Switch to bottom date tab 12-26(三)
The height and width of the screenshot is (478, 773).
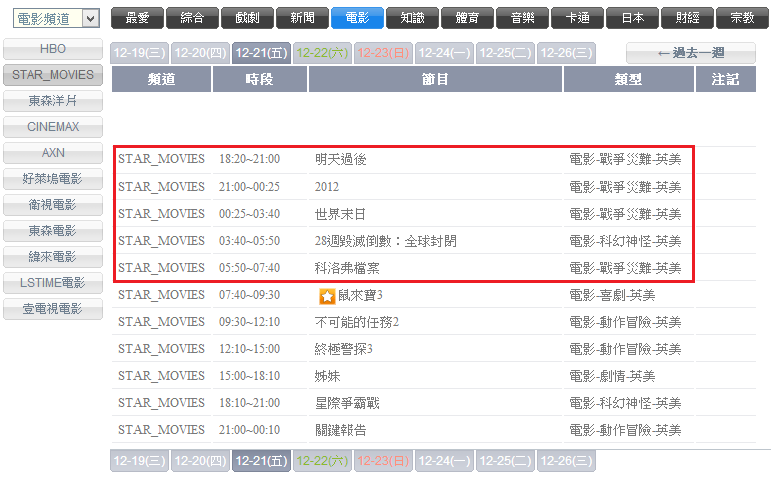(566, 461)
